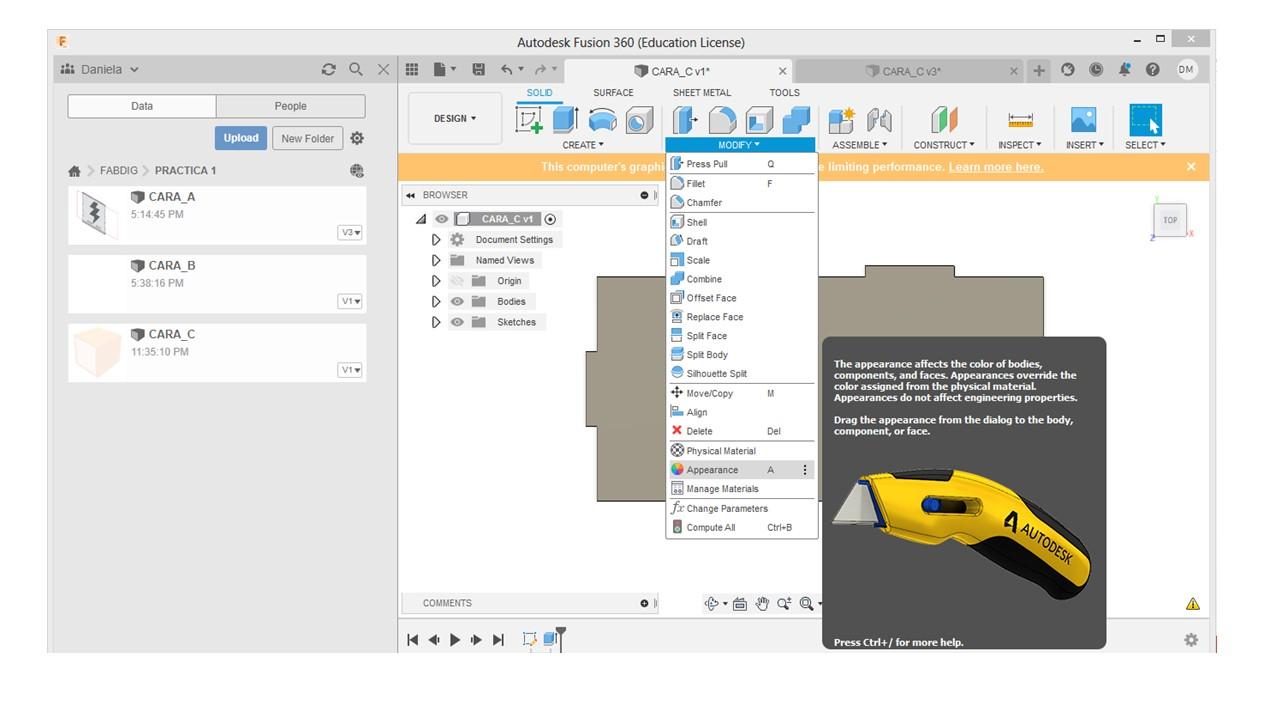The height and width of the screenshot is (720, 1280).
Task: Click the Select tool icon
Action: [x=1145, y=120]
